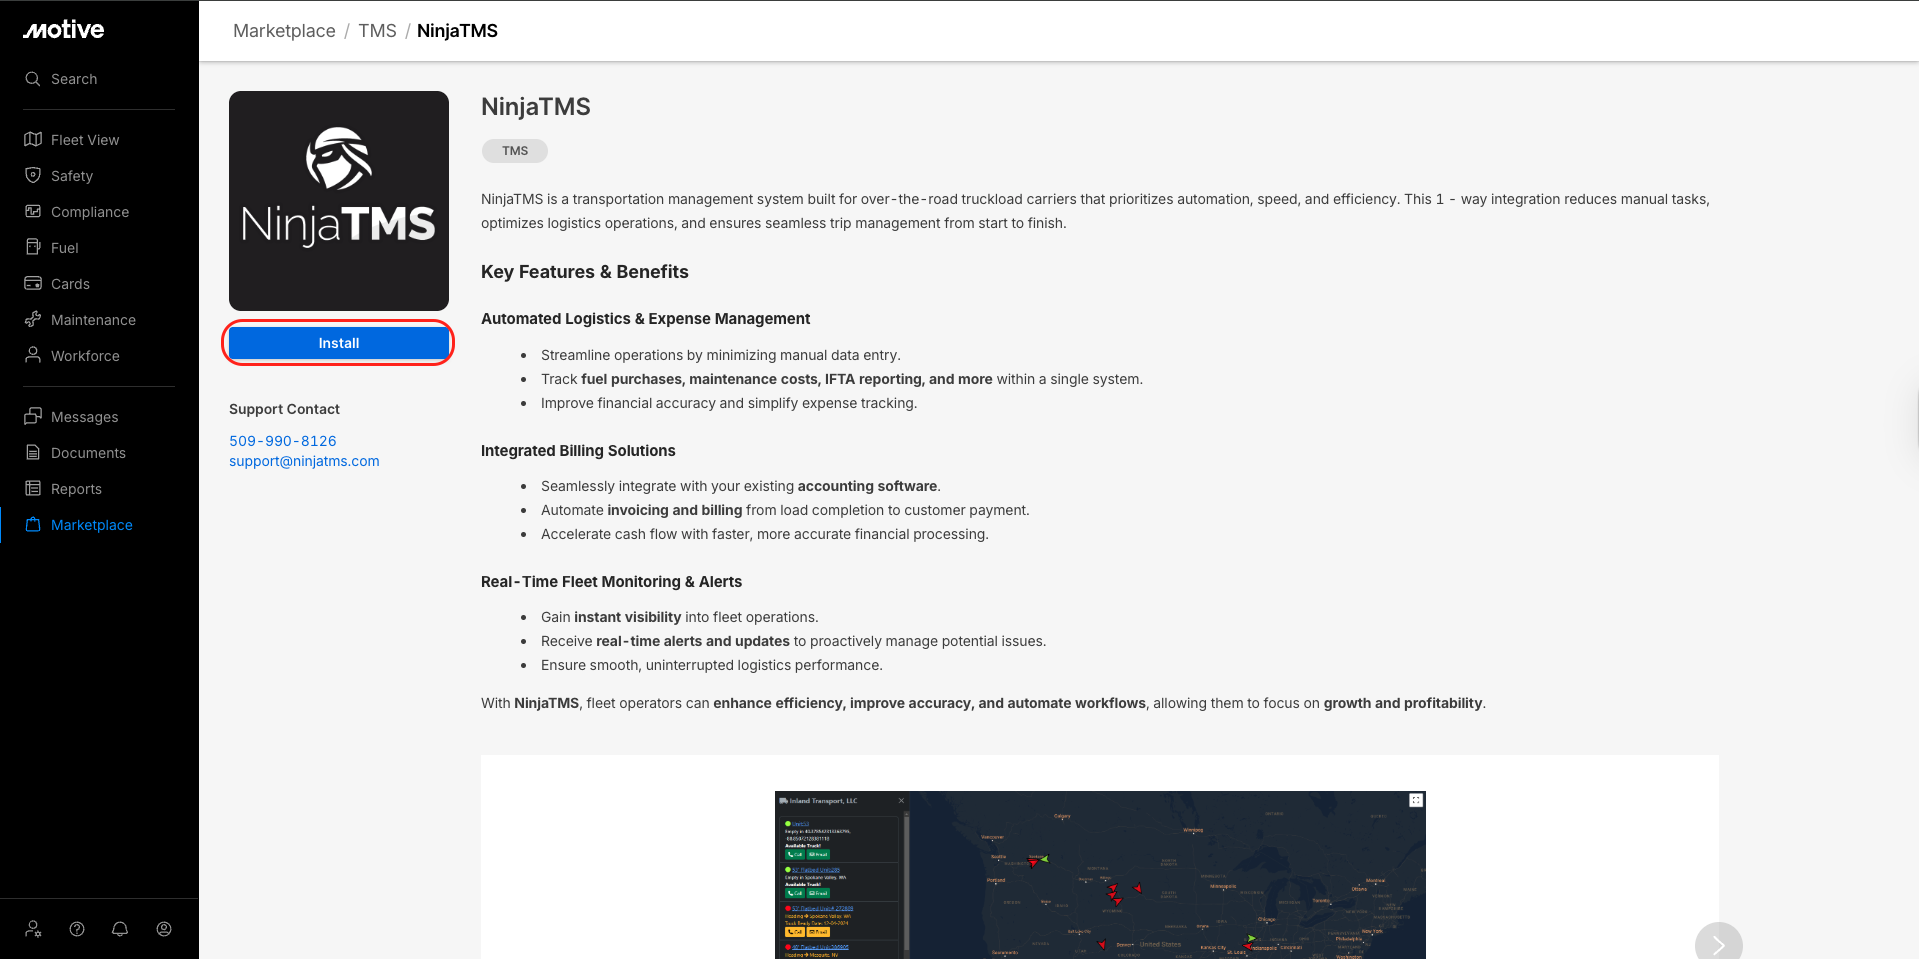
Task: Click the "Key Features & Benefits" heading
Action: [x=585, y=272]
